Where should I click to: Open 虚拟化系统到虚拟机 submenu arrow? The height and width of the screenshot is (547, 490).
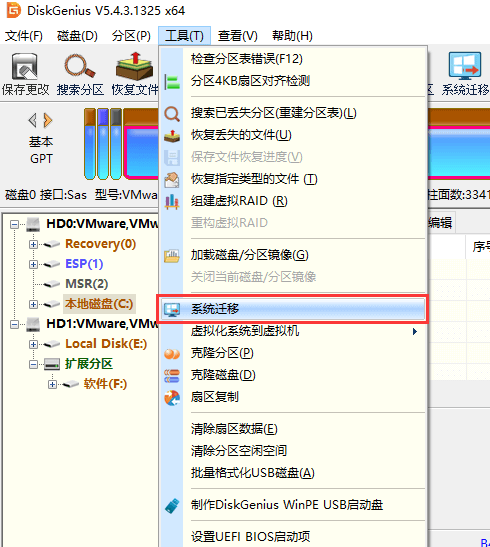[414, 331]
